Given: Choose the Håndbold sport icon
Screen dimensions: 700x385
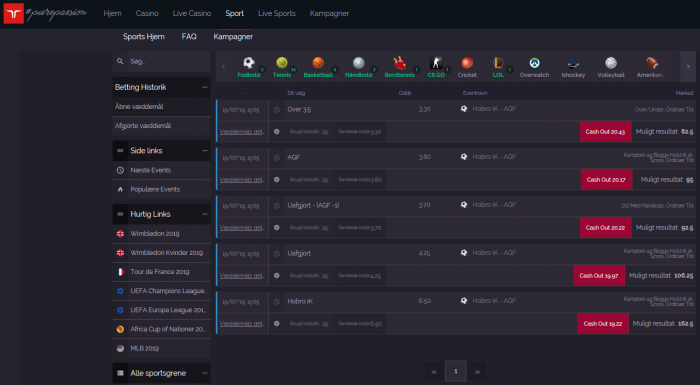Looking at the screenshot, I should 358,63.
